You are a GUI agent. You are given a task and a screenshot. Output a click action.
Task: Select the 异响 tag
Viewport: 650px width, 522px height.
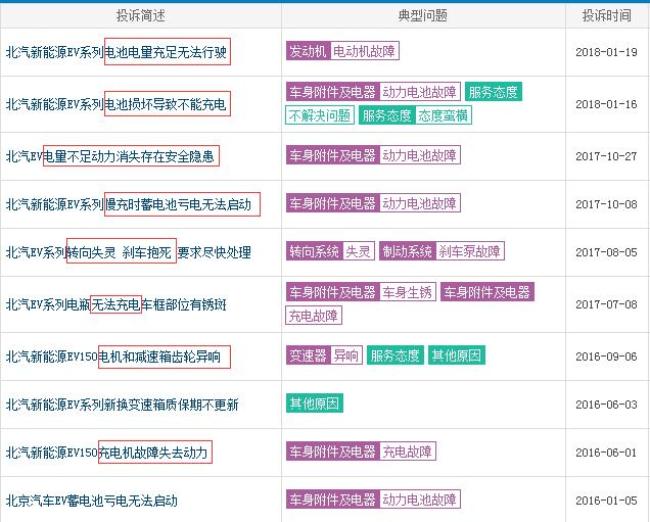click(347, 355)
